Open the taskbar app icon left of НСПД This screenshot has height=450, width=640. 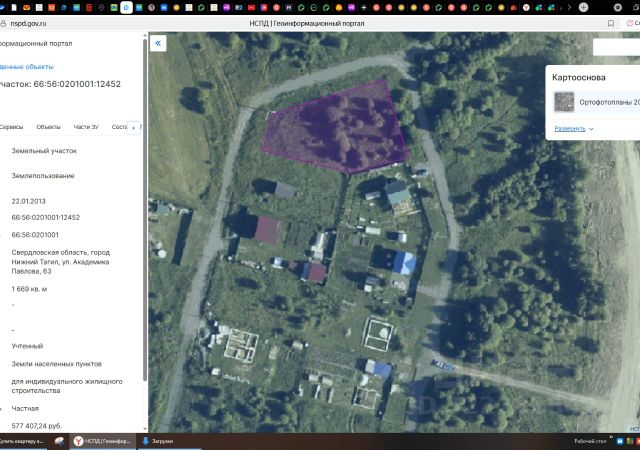[x=60, y=441]
